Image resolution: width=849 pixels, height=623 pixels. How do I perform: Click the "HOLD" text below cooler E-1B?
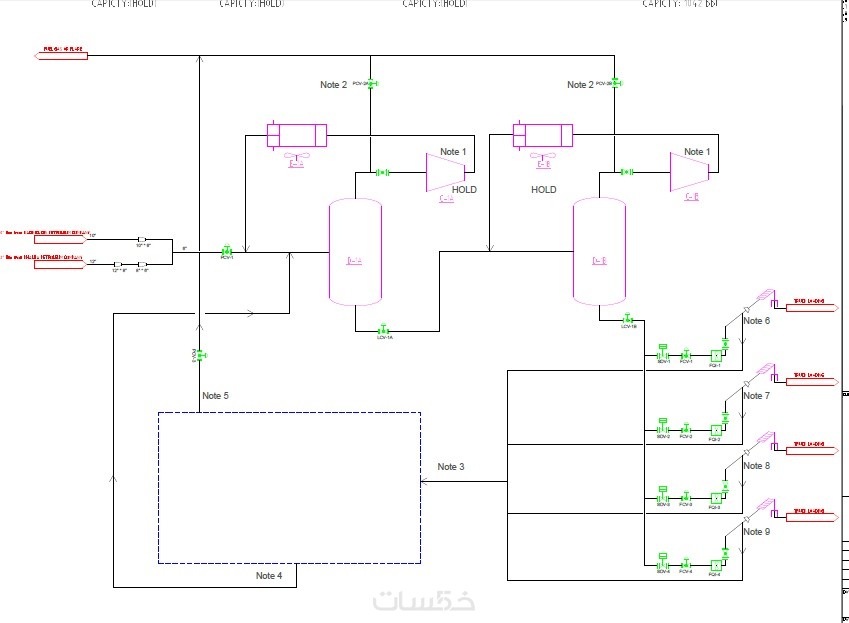coord(544,190)
